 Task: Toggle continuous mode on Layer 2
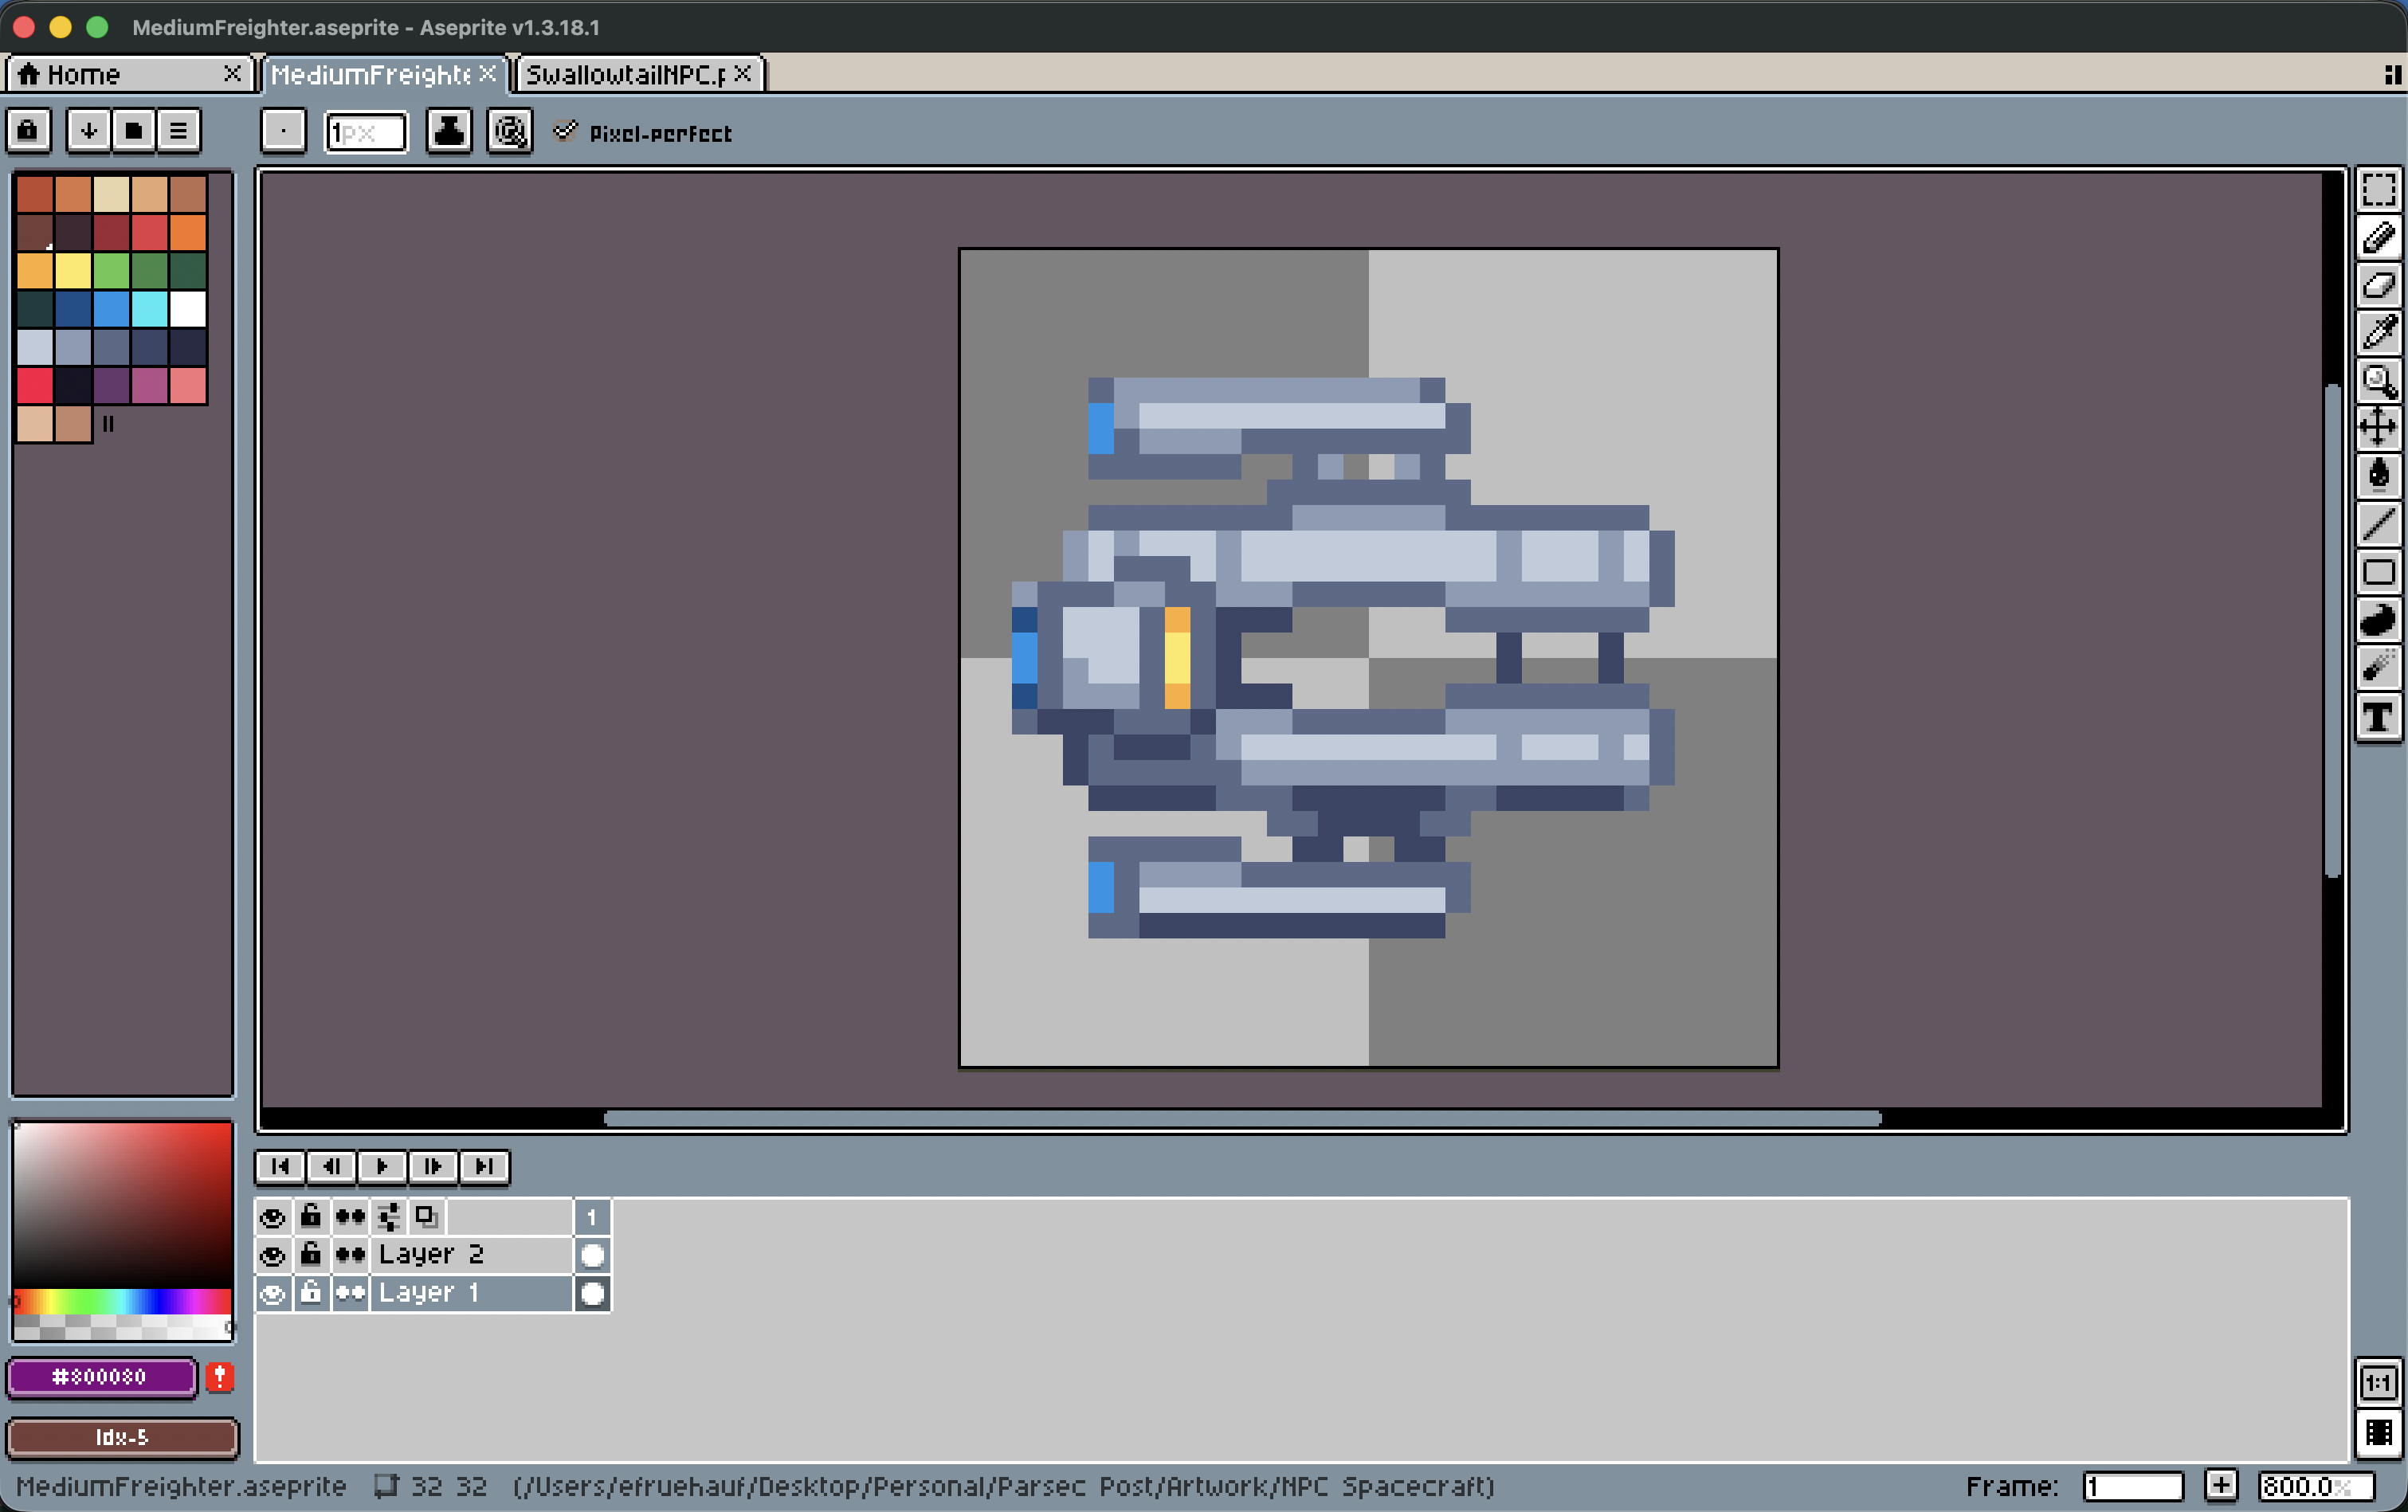click(350, 1255)
